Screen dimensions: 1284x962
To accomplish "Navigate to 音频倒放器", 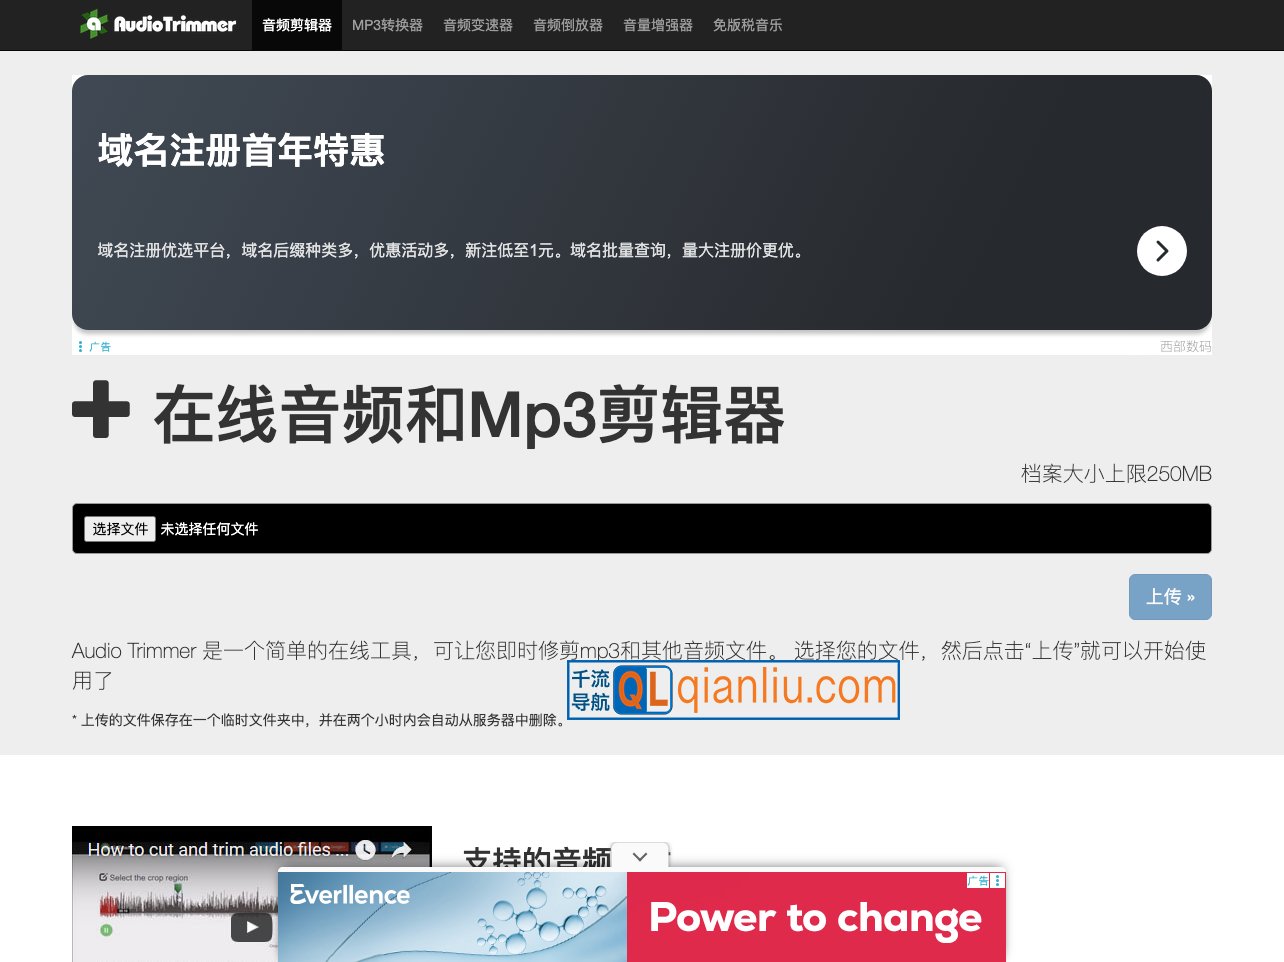I will coord(567,25).
